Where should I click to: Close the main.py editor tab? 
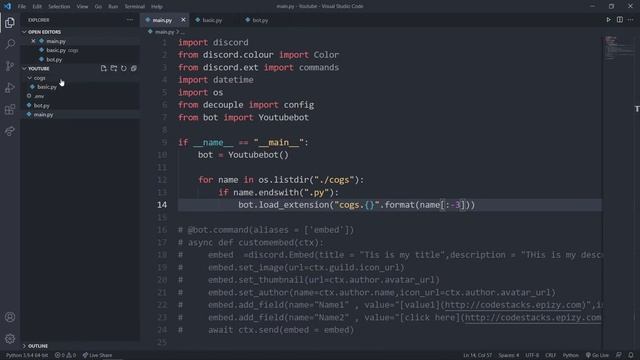(183, 20)
